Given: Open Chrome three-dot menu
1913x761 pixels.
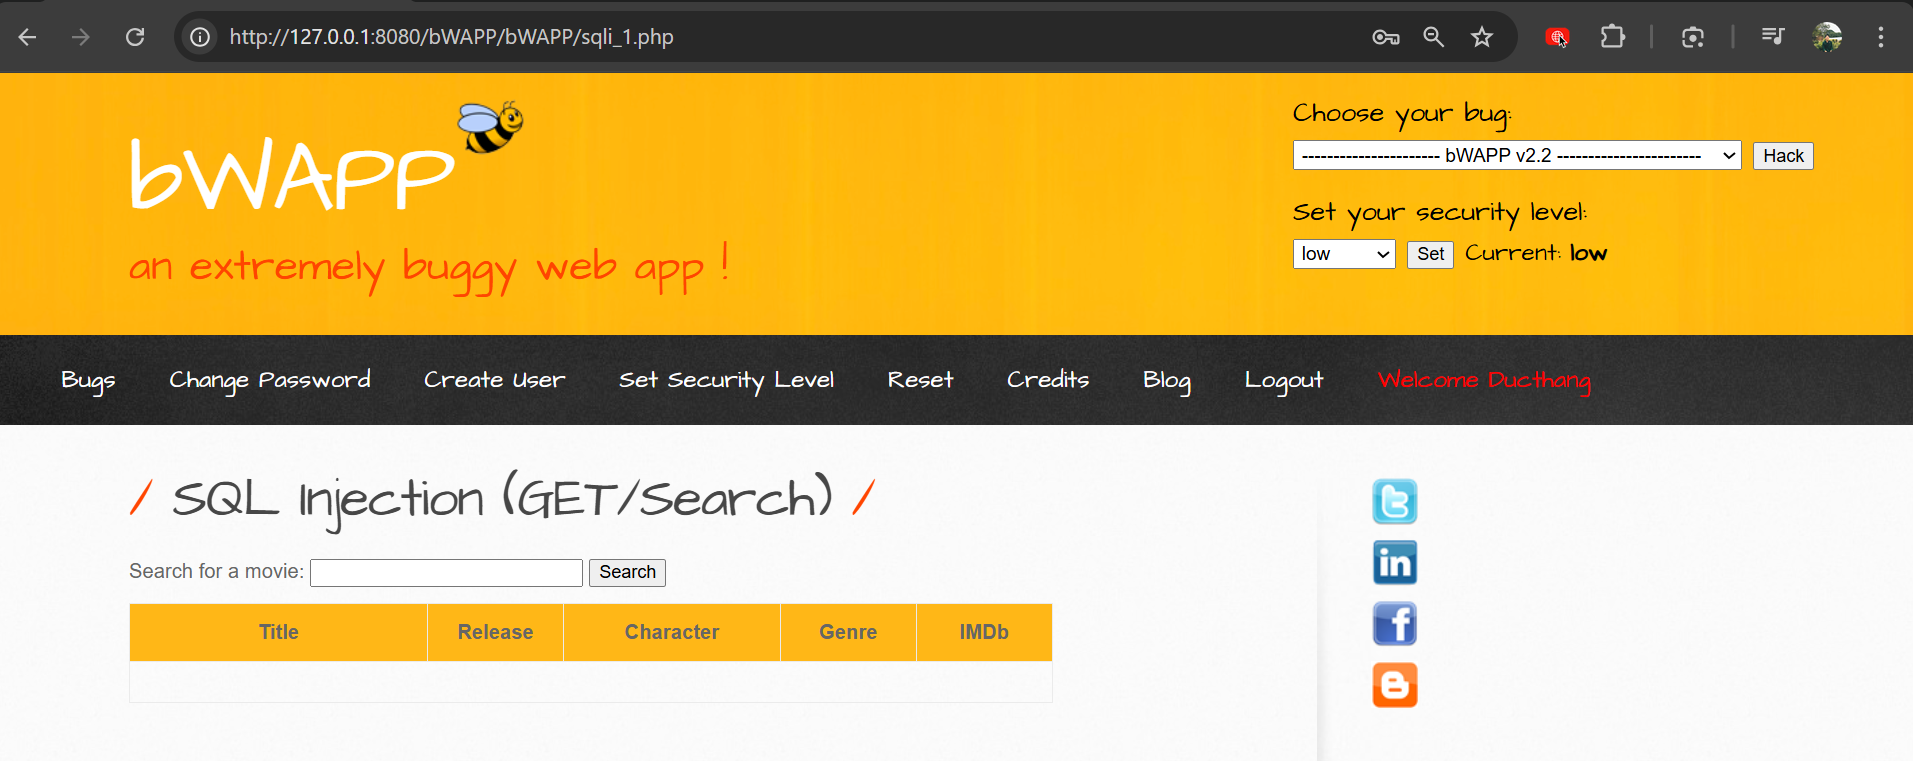Looking at the screenshot, I should point(1880,37).
